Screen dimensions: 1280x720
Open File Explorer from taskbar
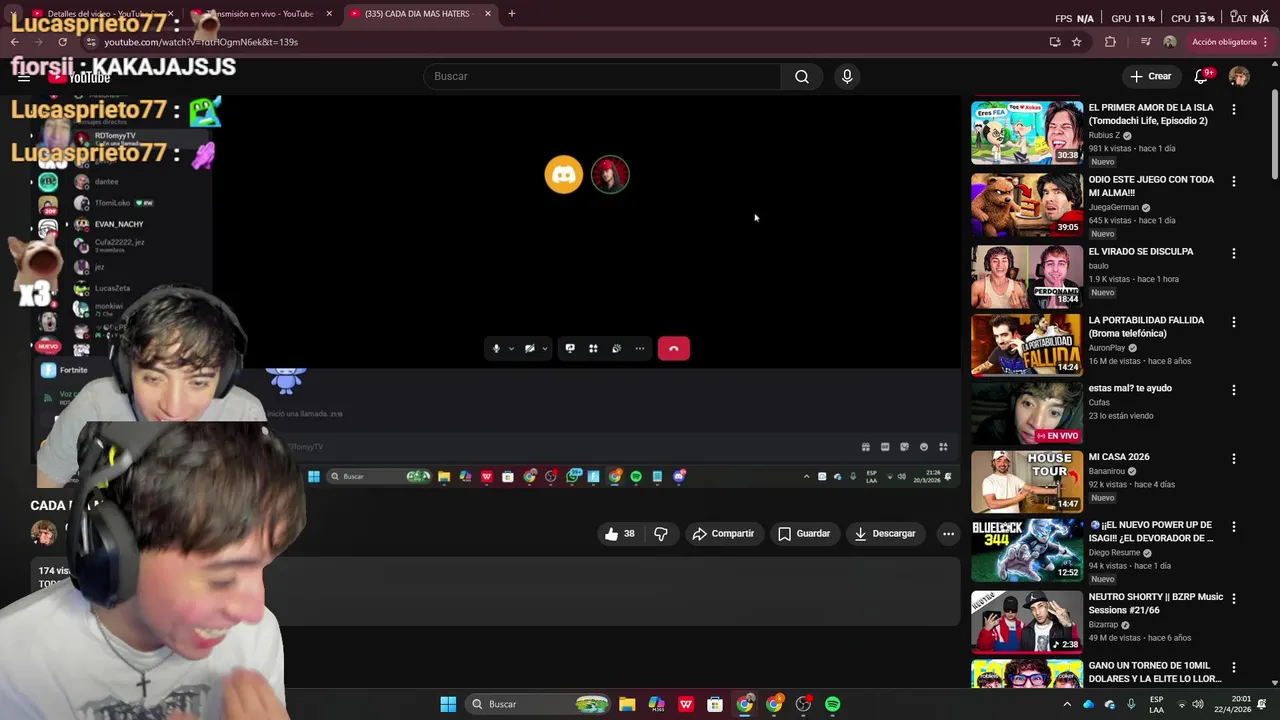[x=627, y=704]
